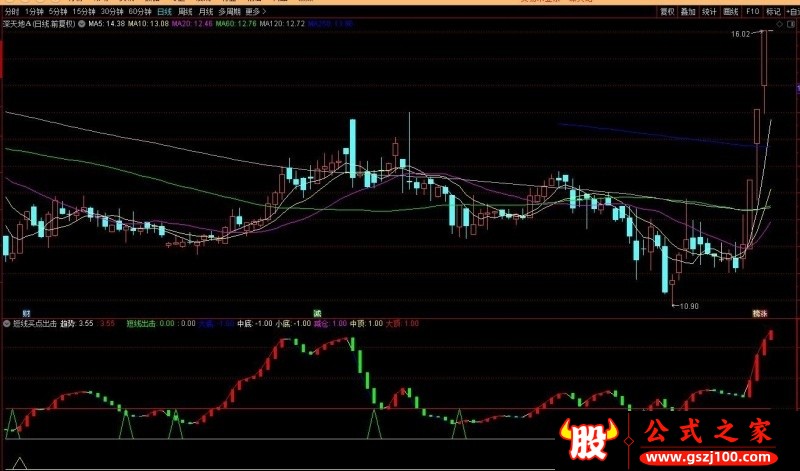Open the 统计 statistics tool
Screen dimensions: 800x471
pos(709,12)
